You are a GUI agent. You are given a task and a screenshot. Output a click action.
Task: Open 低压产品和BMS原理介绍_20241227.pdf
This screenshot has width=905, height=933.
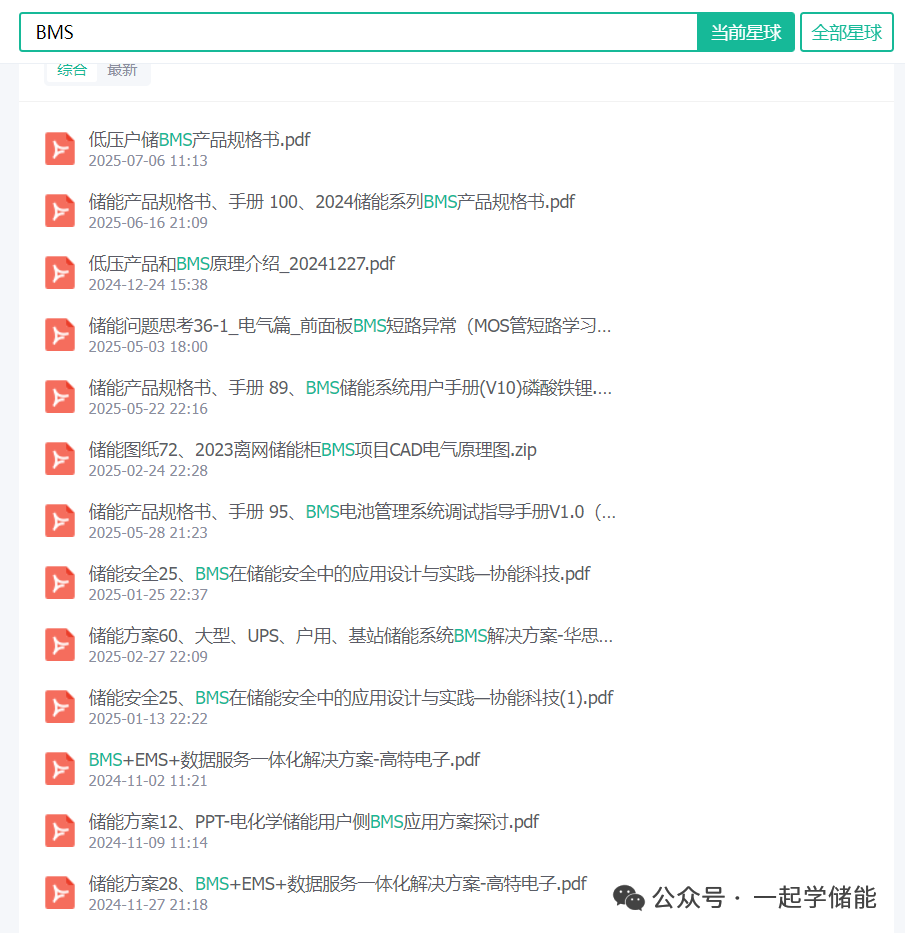[x=242, y=264]
